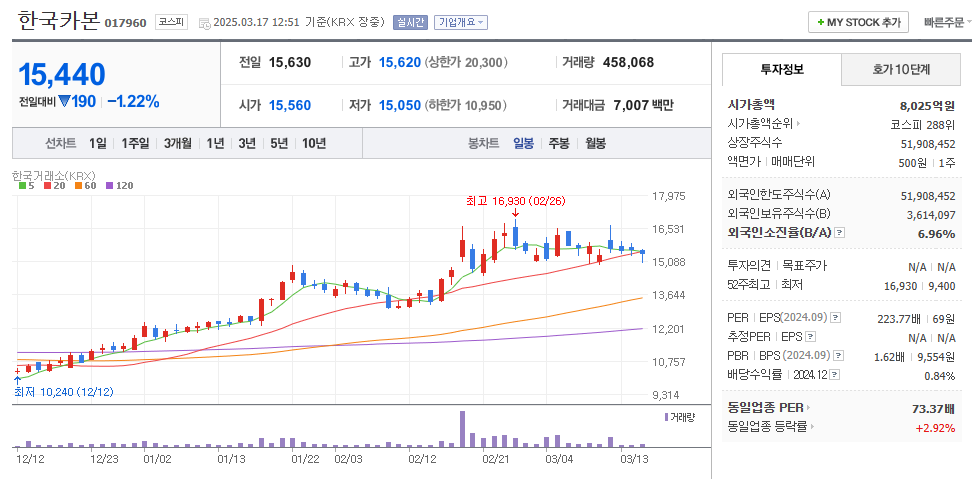
Task: Select the 1주일 line chart period
Action: (135, 144)
